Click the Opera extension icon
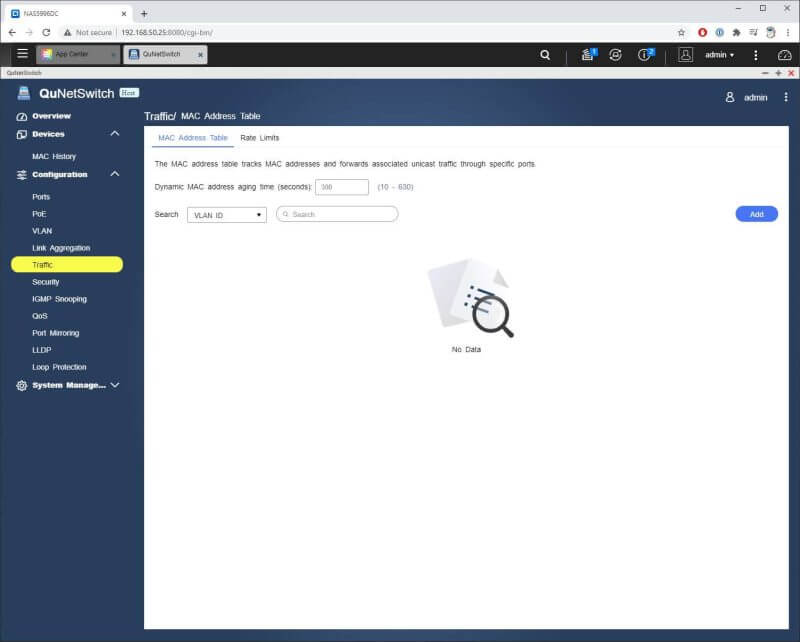This screenshot has height=642, width=800. [702, 33]
